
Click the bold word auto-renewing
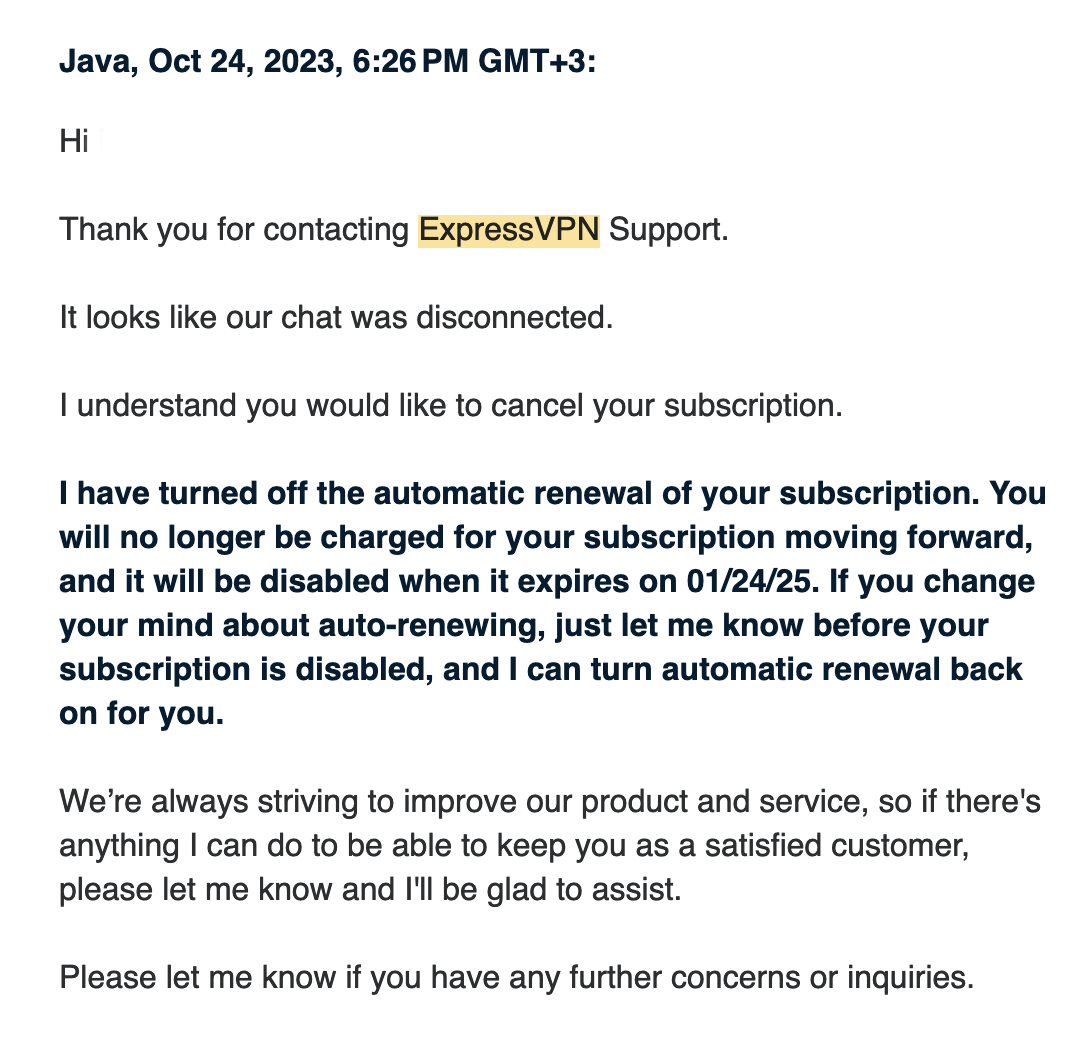[x=426, y=626]
